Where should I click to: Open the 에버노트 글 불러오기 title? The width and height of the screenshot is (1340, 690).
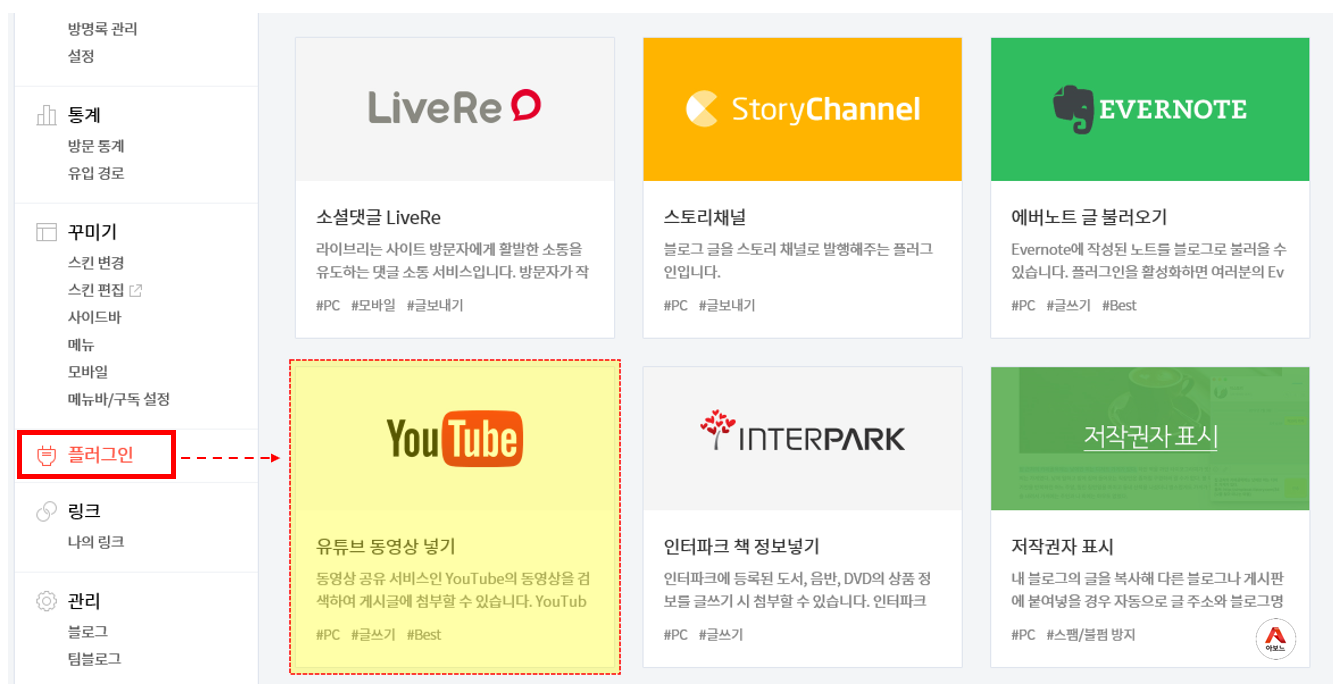pos(1089,217)
